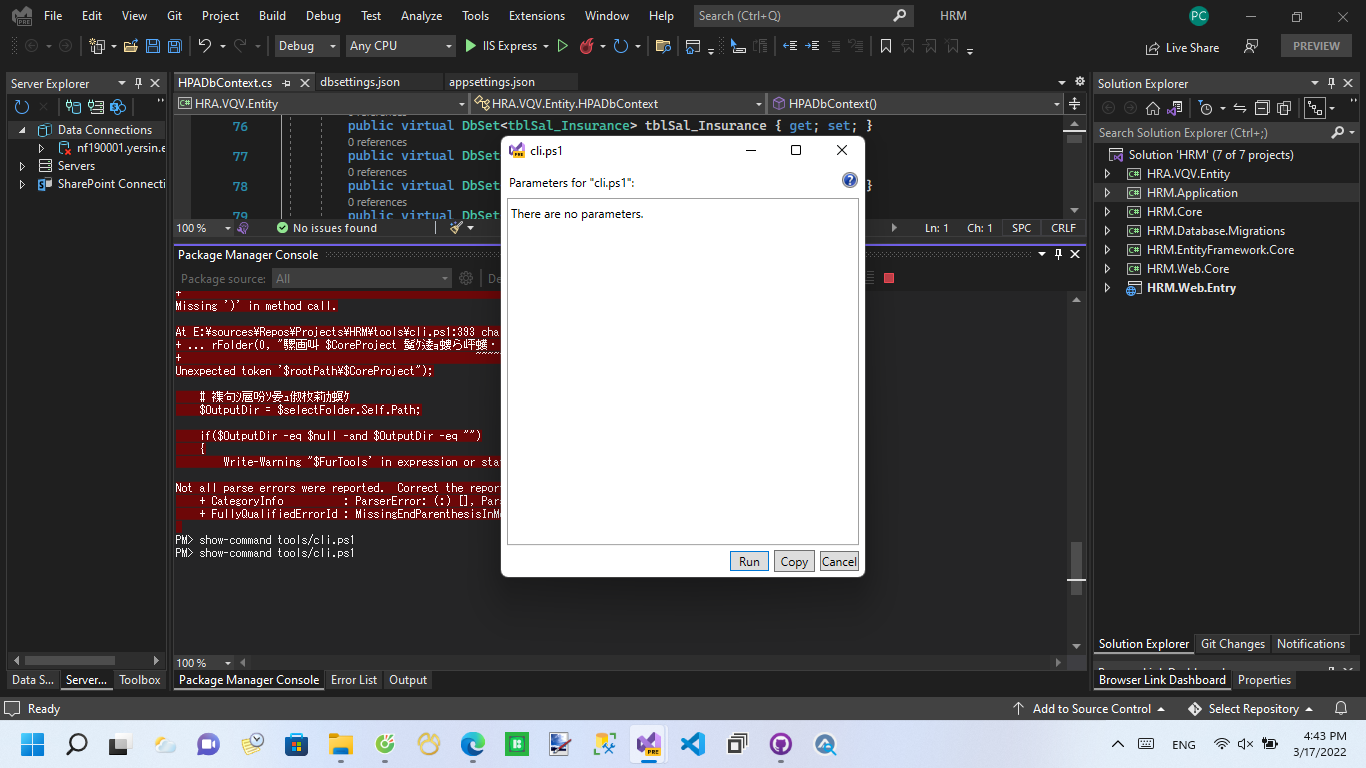Click the decrease indent toolbar icon

790,46
